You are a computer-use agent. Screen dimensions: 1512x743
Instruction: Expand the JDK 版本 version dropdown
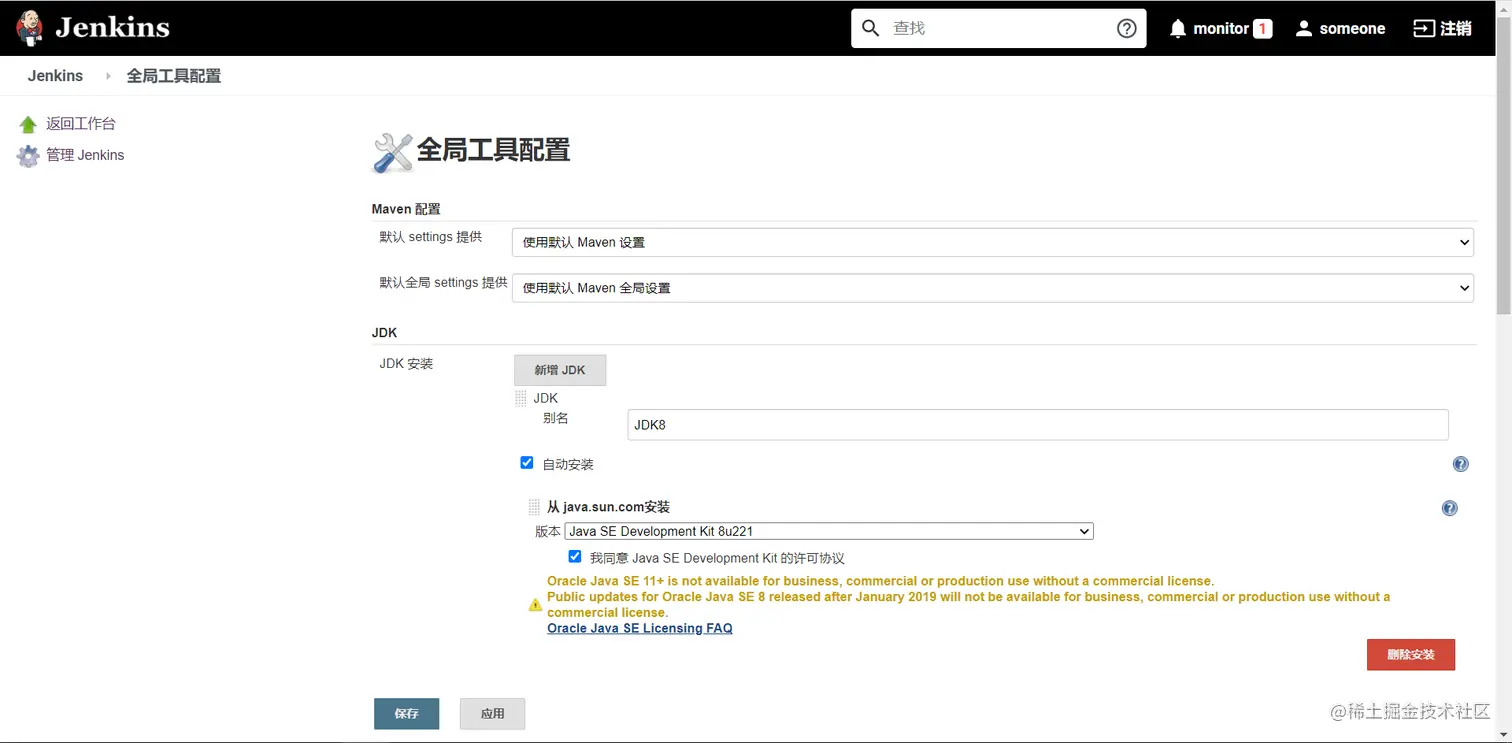(x=829, y=531)
